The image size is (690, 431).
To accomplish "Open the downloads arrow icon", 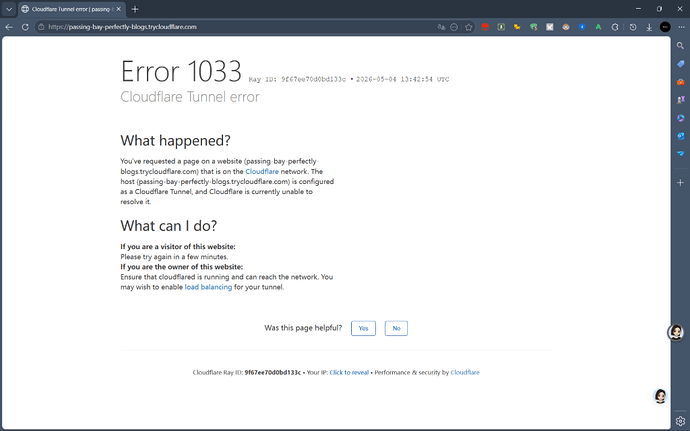I will pos(649,27).
